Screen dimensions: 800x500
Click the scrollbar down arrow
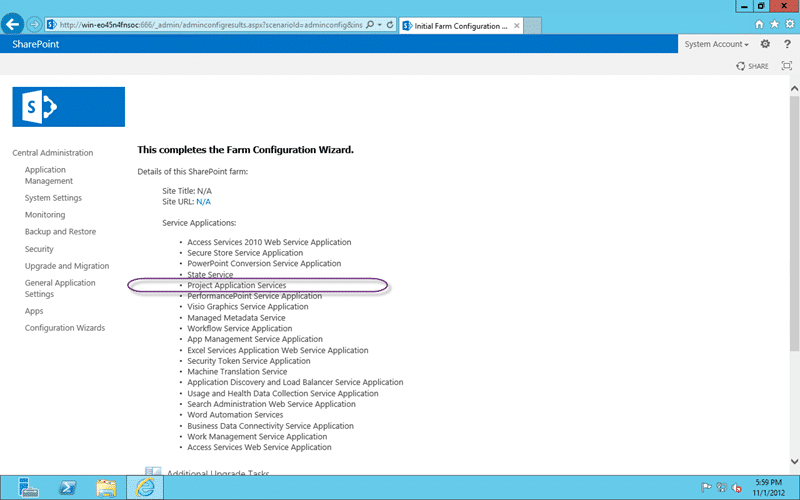(x=794, y=462)
